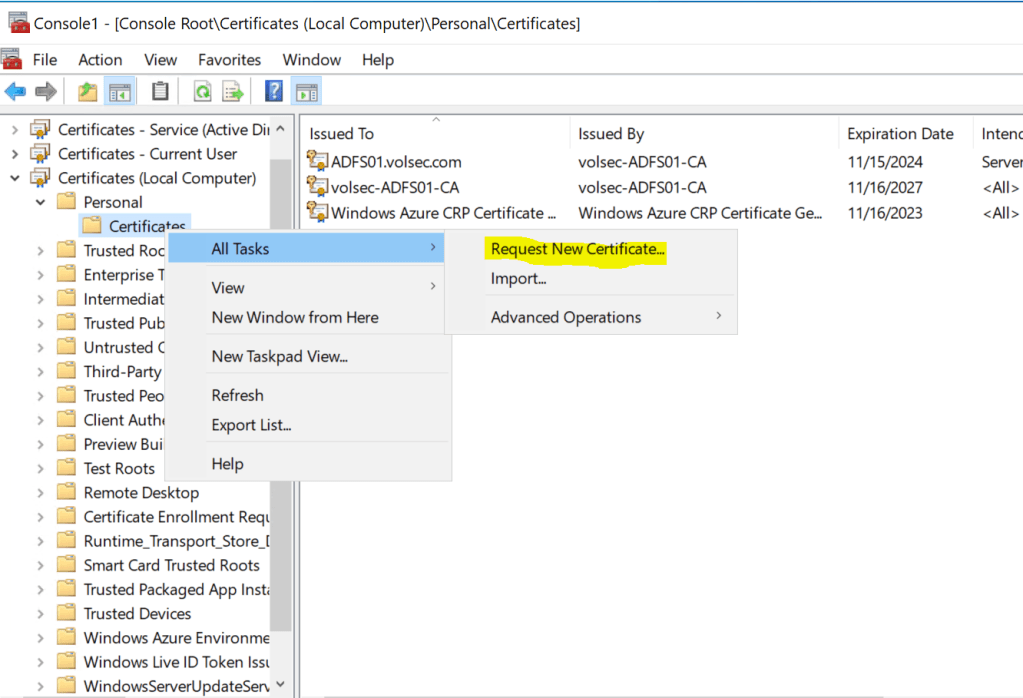This screenshot has width=1023, height=698.
Task: Click the Back arrow toolbar icon
Action: pos(15,92)
